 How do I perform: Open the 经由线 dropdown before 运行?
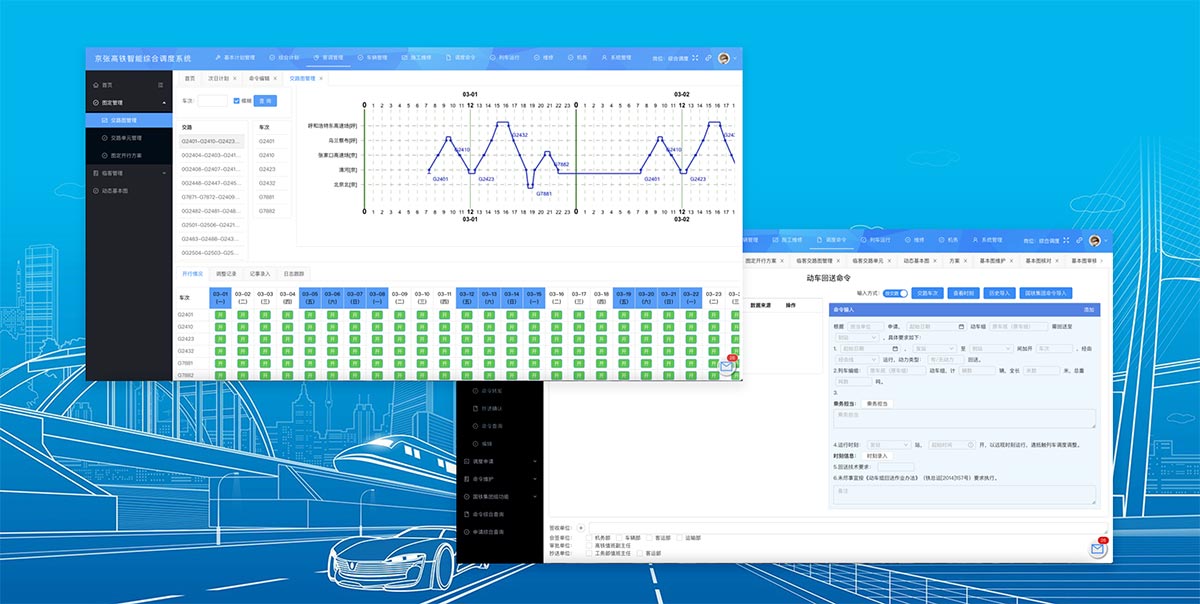click(857, 359)
